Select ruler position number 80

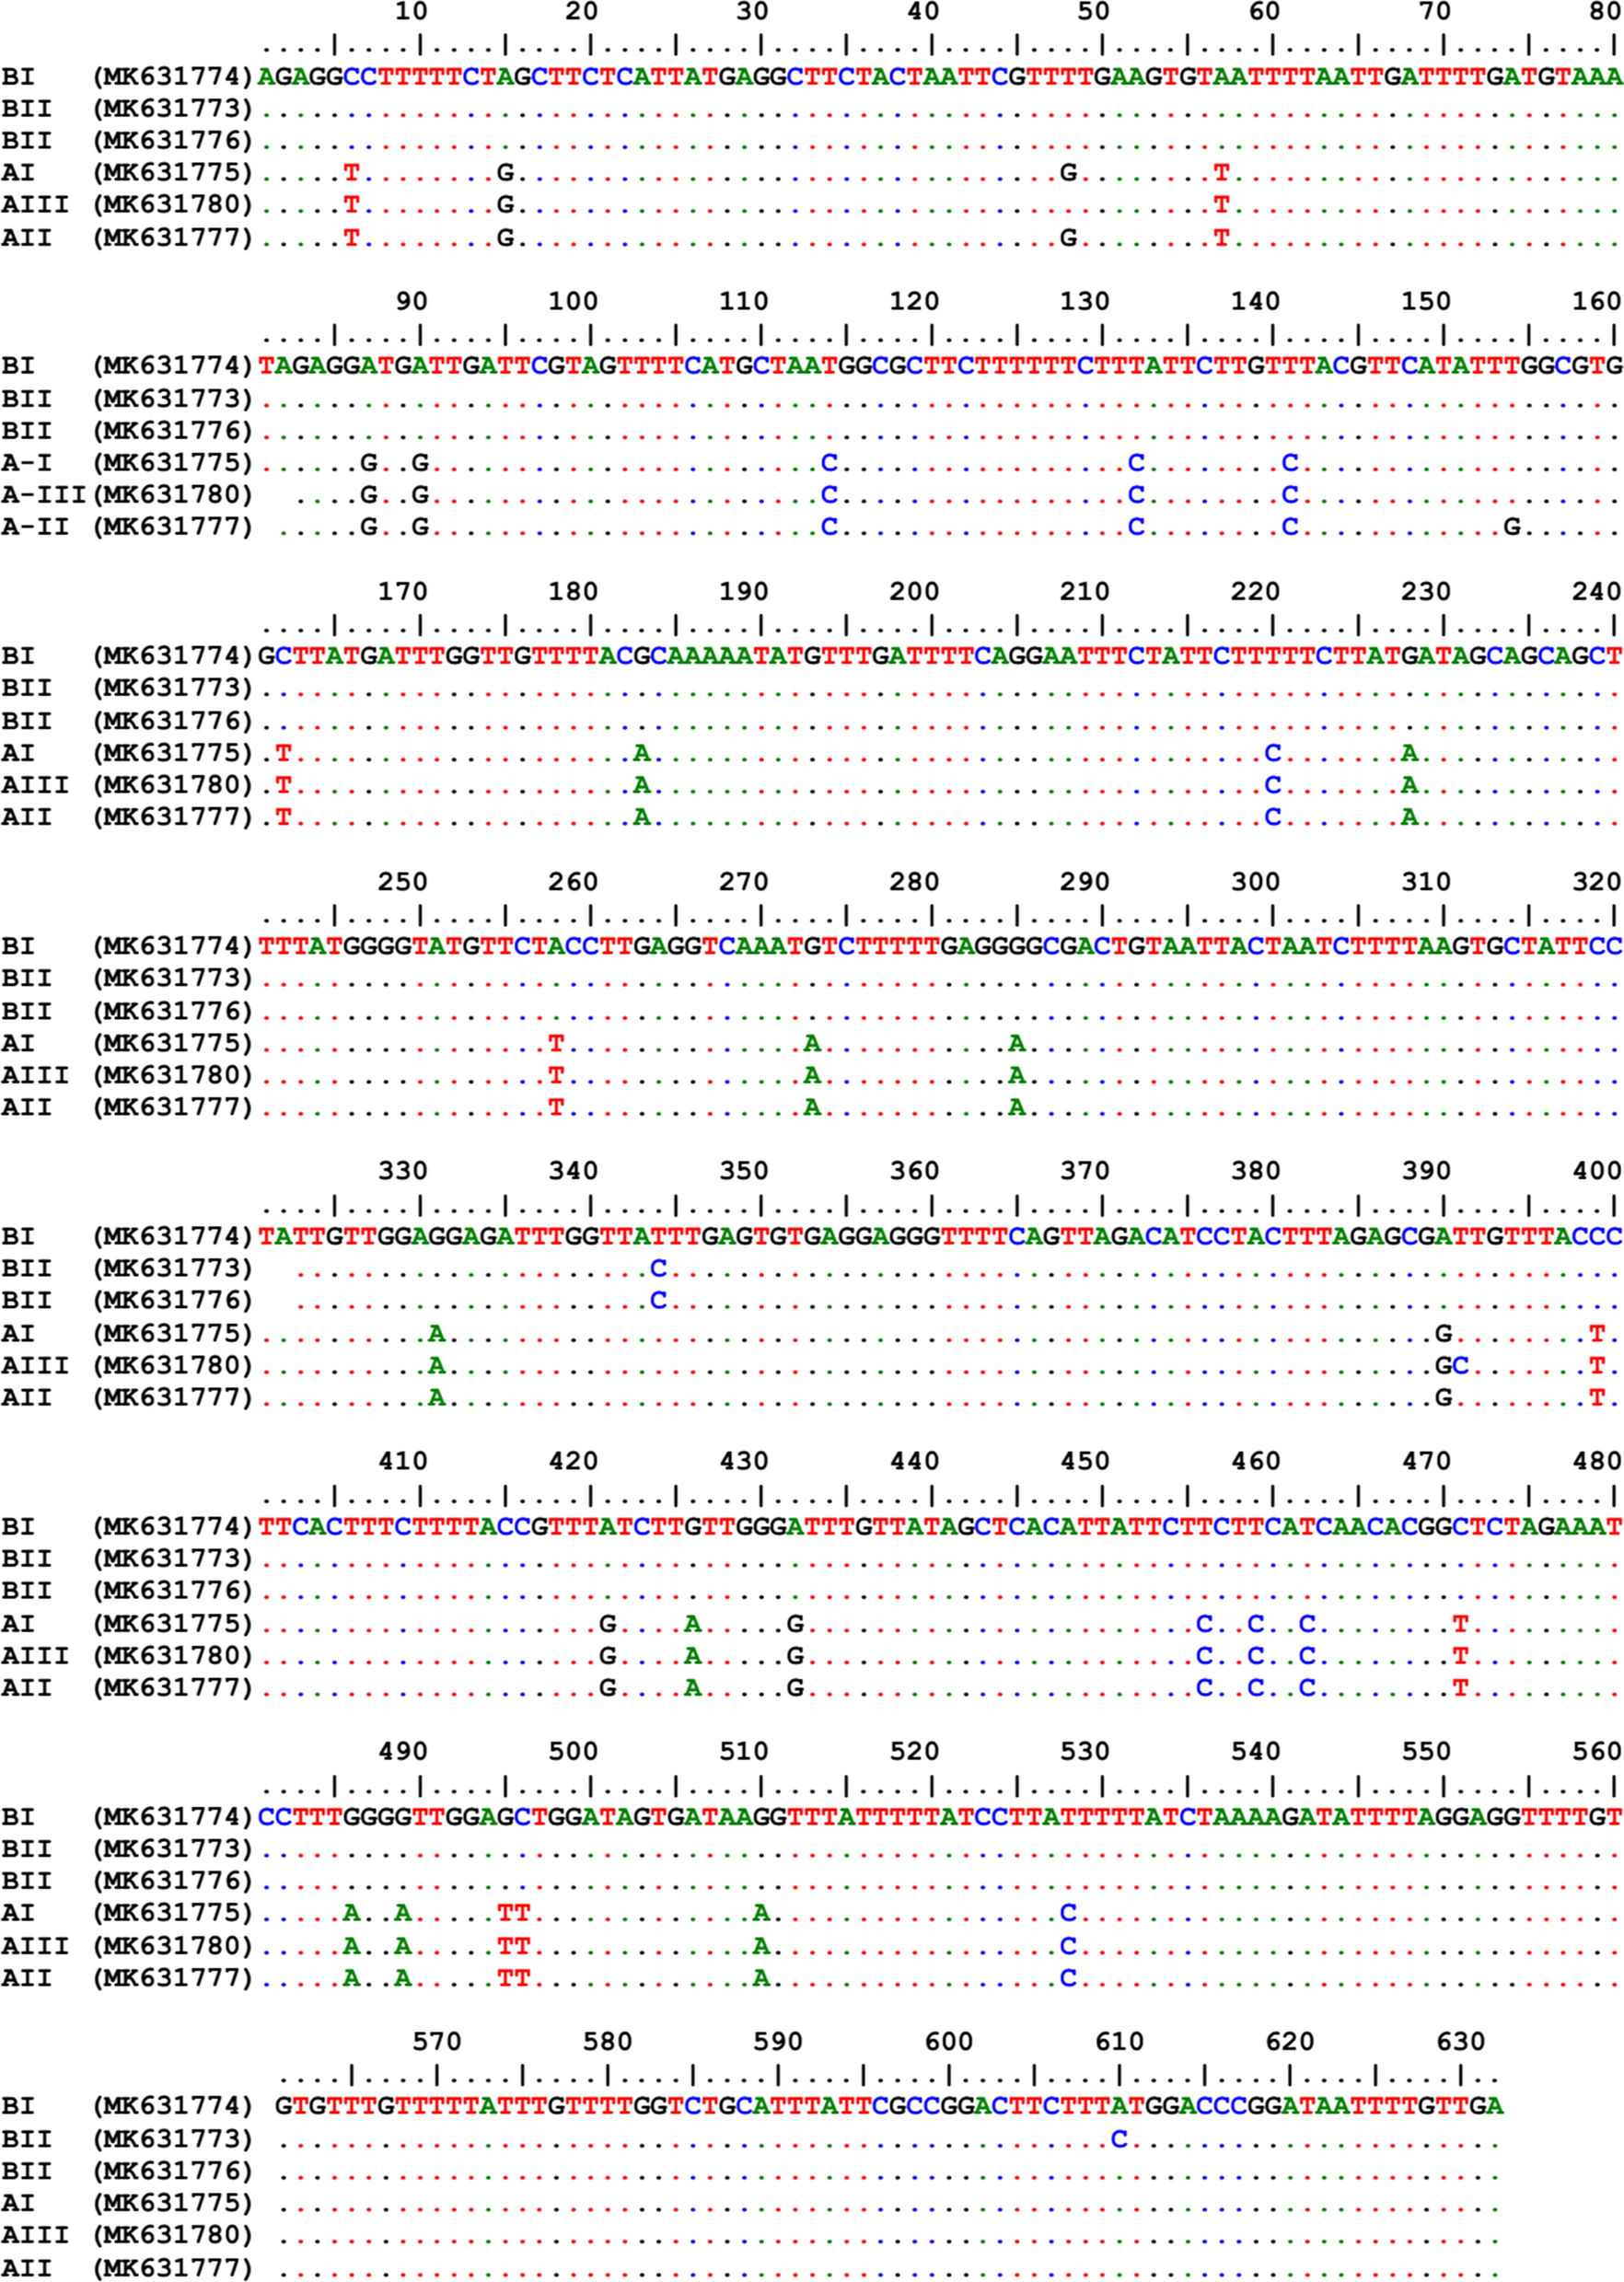click(1605, 11)
